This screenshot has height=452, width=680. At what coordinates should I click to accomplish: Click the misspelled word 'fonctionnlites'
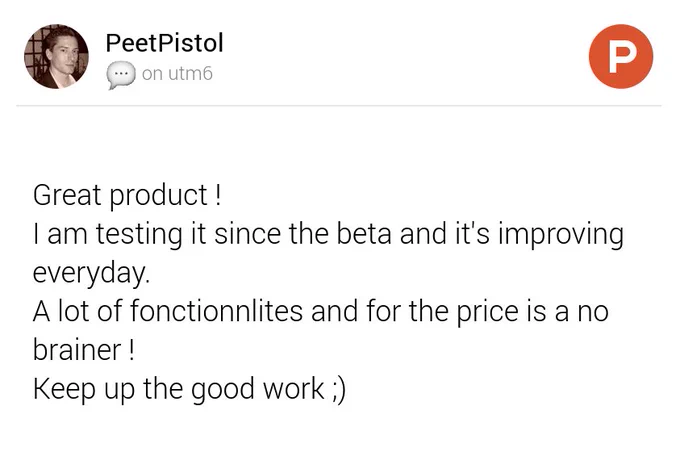click(216, 311)
